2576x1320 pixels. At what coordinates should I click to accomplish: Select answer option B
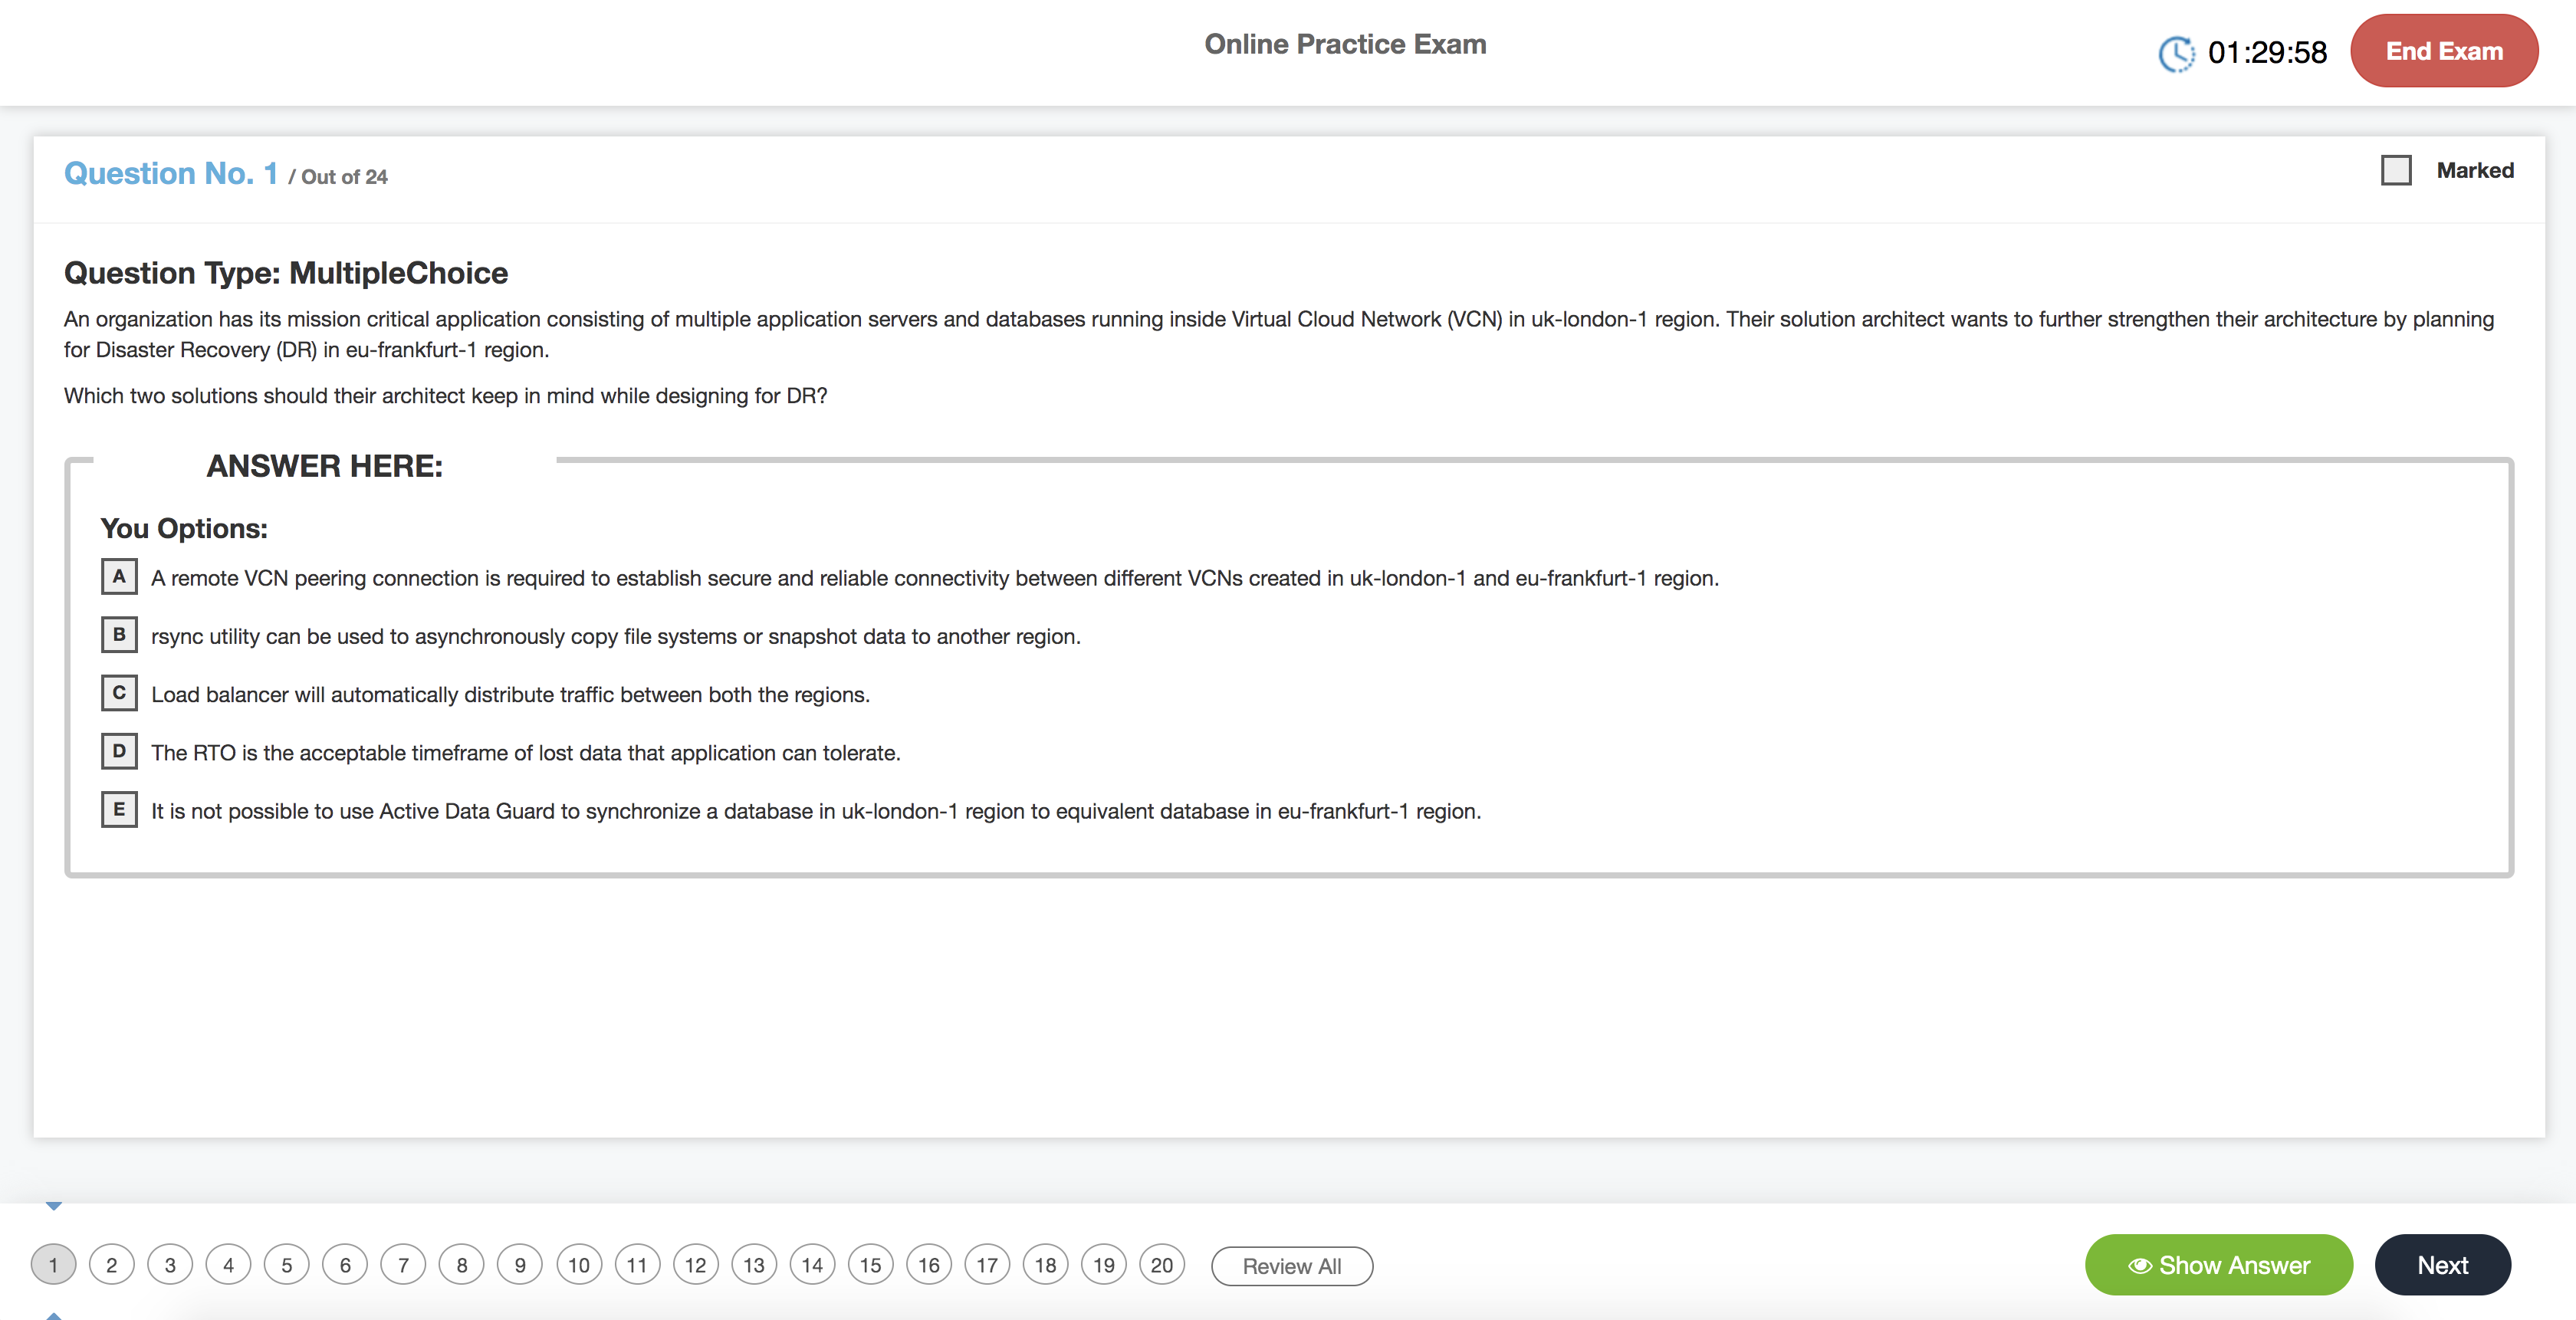117,635
